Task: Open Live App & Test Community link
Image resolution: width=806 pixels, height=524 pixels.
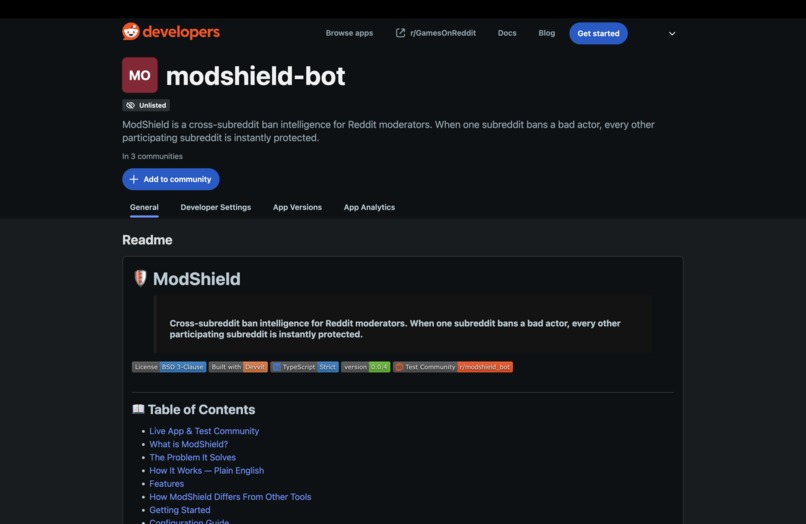Action: click(204, 431)
